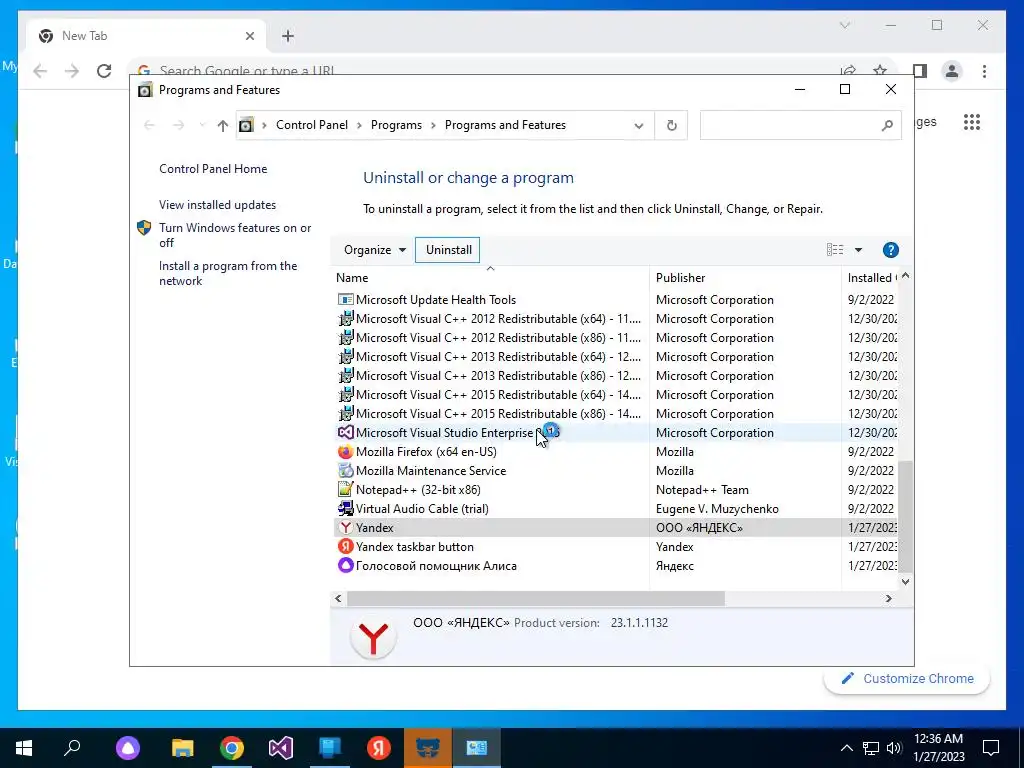The image size is (1024, 768).
Task: Go up one level with the up arrow
Action: (223, 125)
